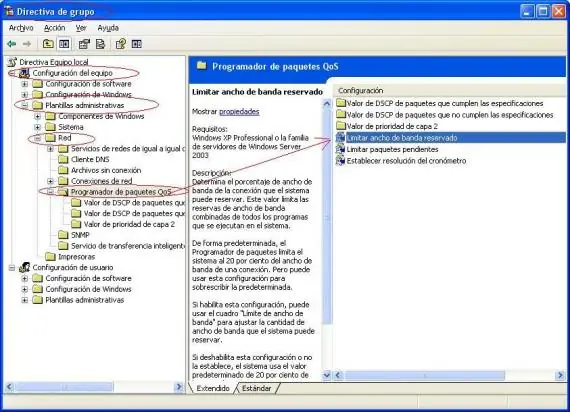This screenshot has width=570, height=412.
Task: Click tree pane horizontal scroll right arrow
Action: tap(179, 387)
